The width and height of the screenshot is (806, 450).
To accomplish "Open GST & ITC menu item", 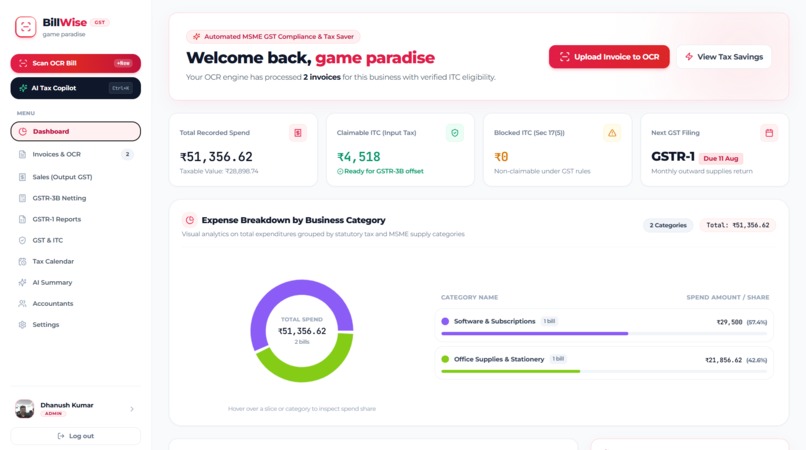I will 76,240.
